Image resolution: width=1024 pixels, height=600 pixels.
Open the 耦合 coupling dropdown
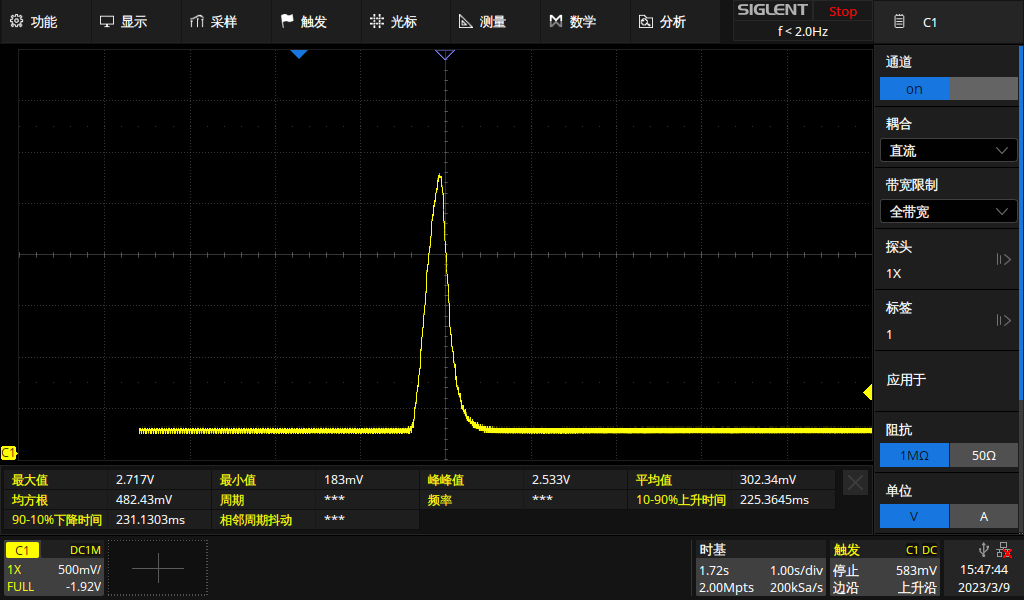[x=948, y=150]
